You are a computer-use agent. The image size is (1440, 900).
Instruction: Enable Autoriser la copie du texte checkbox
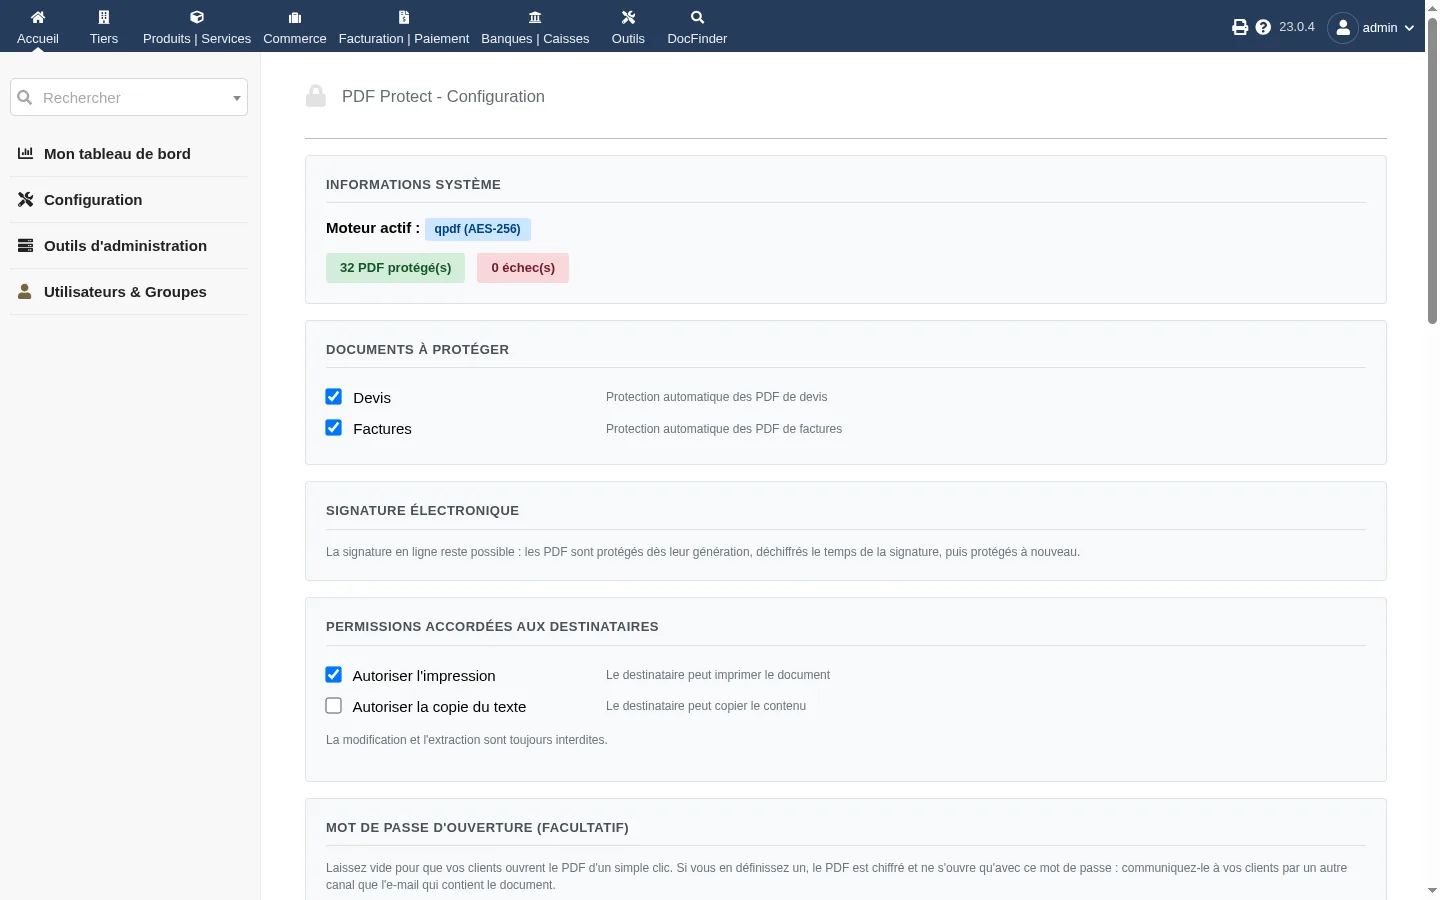pyautogui.click(x=334, y=706)
